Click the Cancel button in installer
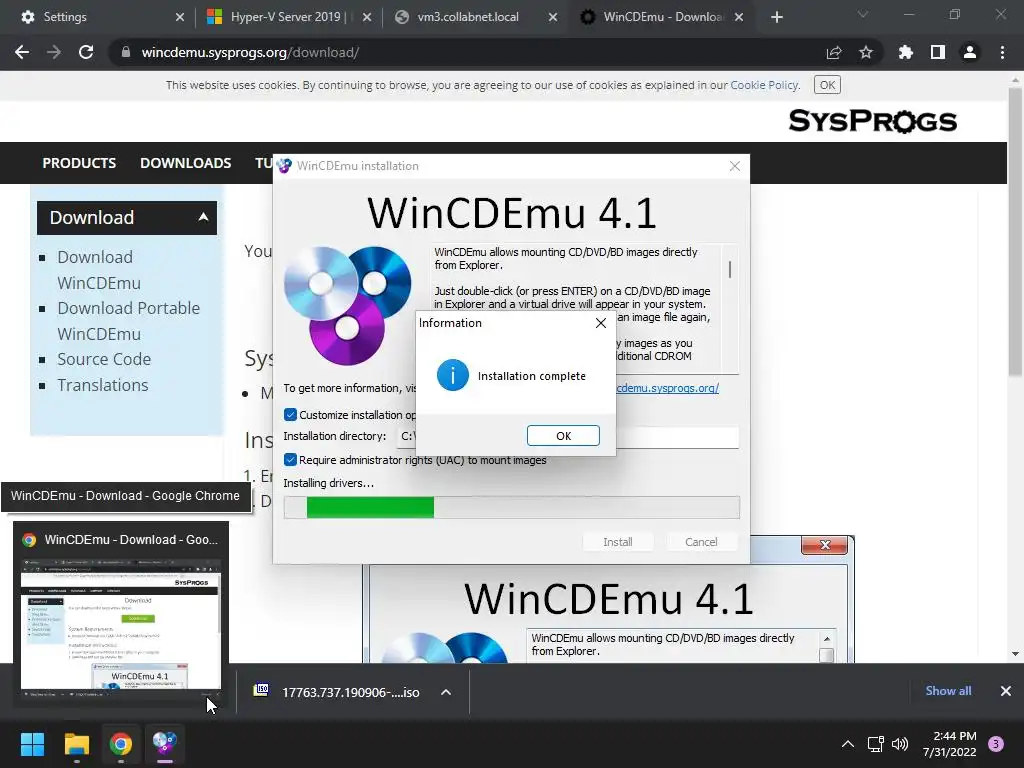Viewport: 1024px width, 768px height. point(701,542)
